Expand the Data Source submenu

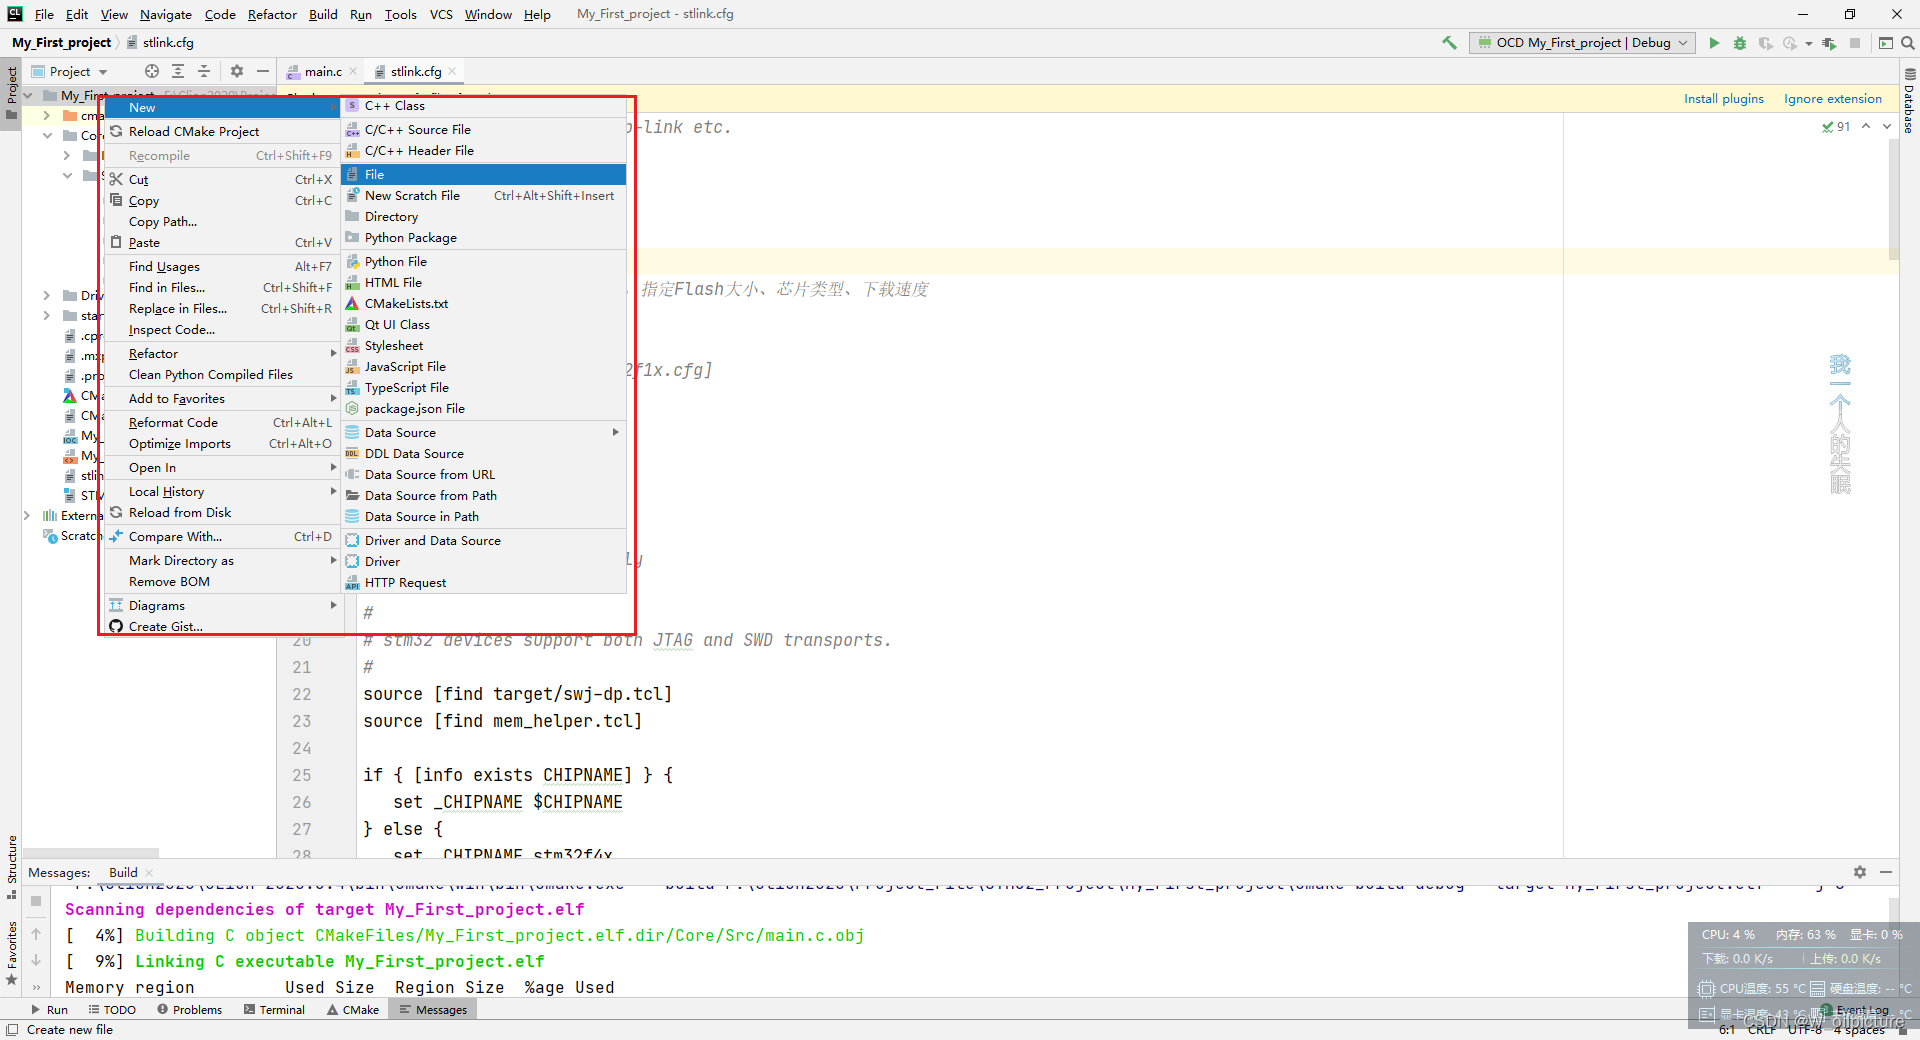click(484, 433)
